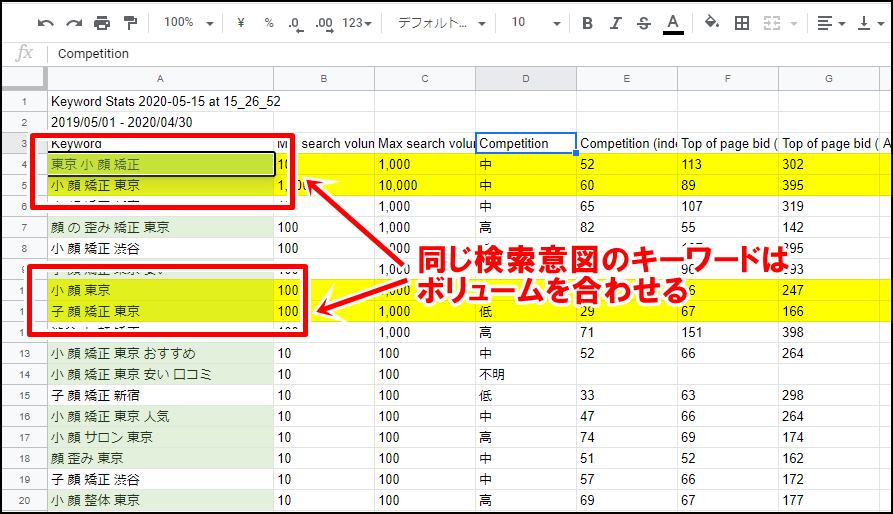
Task: Open the merge cells dropdown arrow
Action: point(794,23)
